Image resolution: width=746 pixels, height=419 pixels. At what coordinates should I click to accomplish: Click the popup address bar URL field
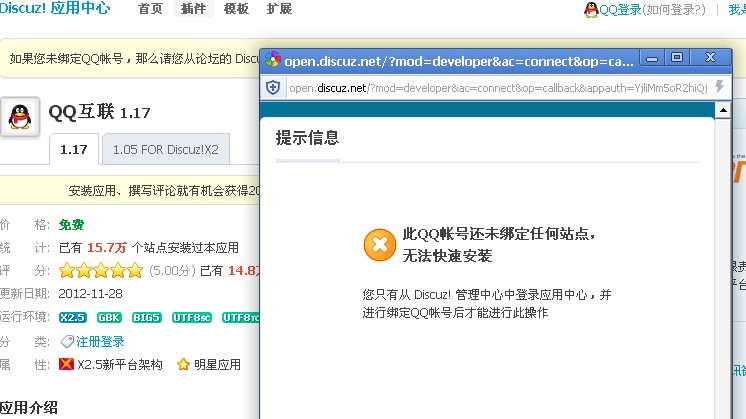(x=498, y=88)
